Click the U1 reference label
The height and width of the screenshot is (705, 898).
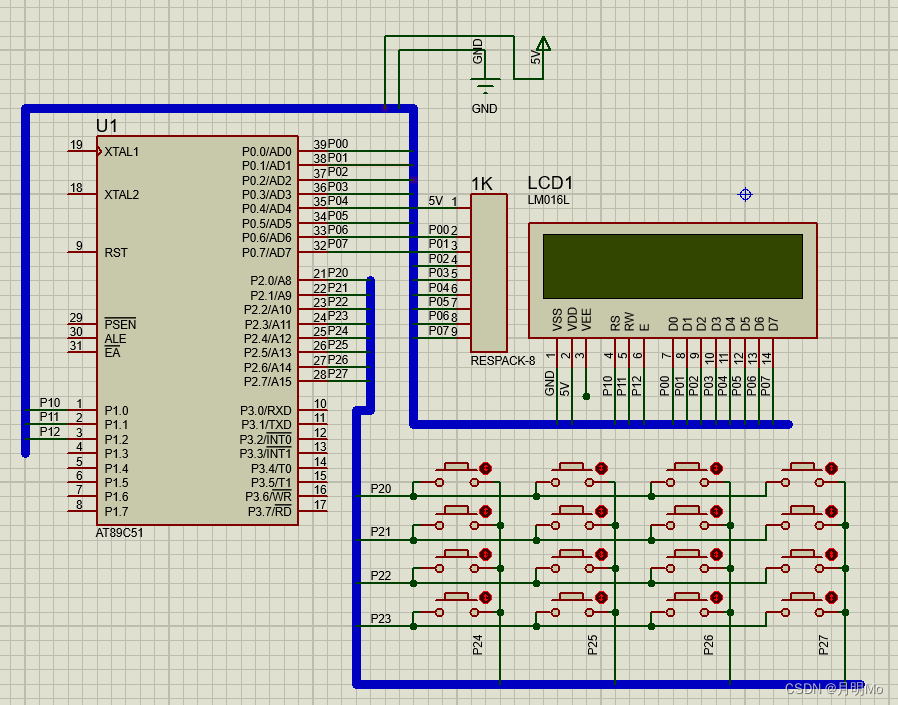[107, 126]
